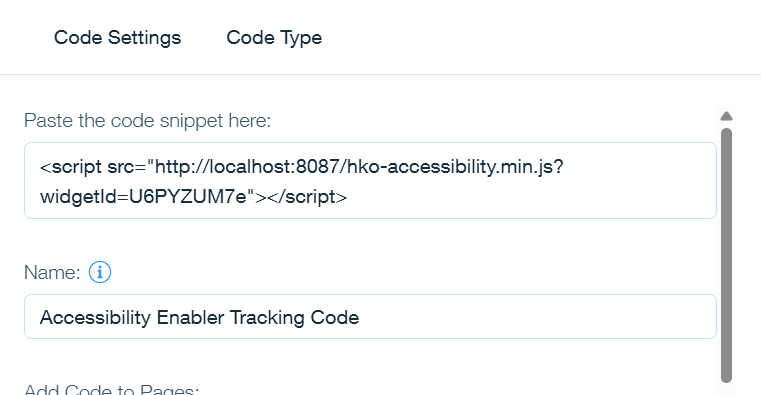Place cursor on '<script src=' in snippet
Viewport: 761px width, 395px height.
(x=93, y=167)
